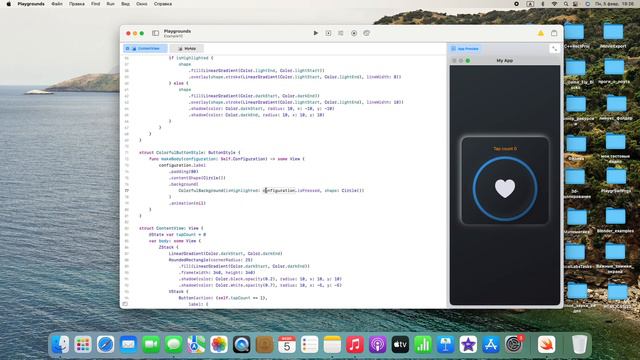
Task: Launch Safari from the Dock
Action: pyautogui.click(x=106, y=344)
